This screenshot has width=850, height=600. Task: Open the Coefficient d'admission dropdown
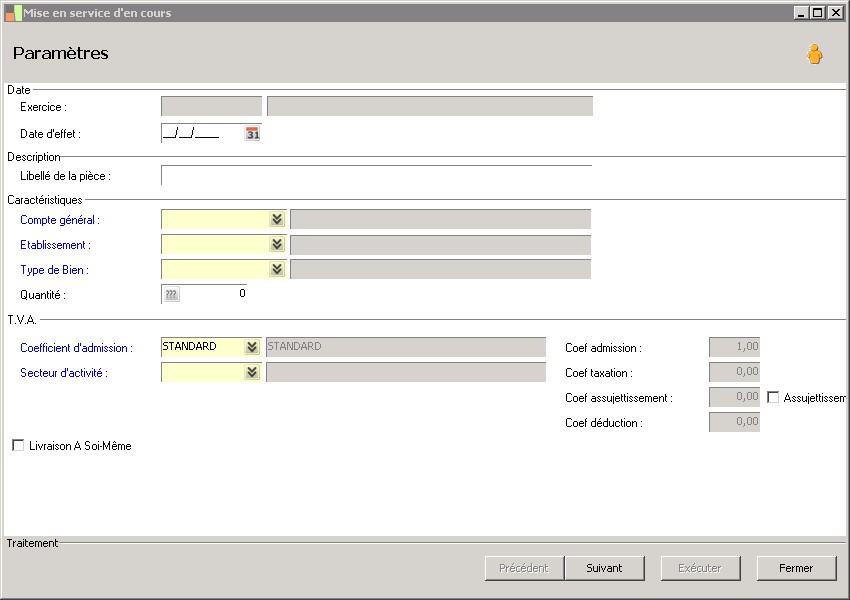point(252,347)
